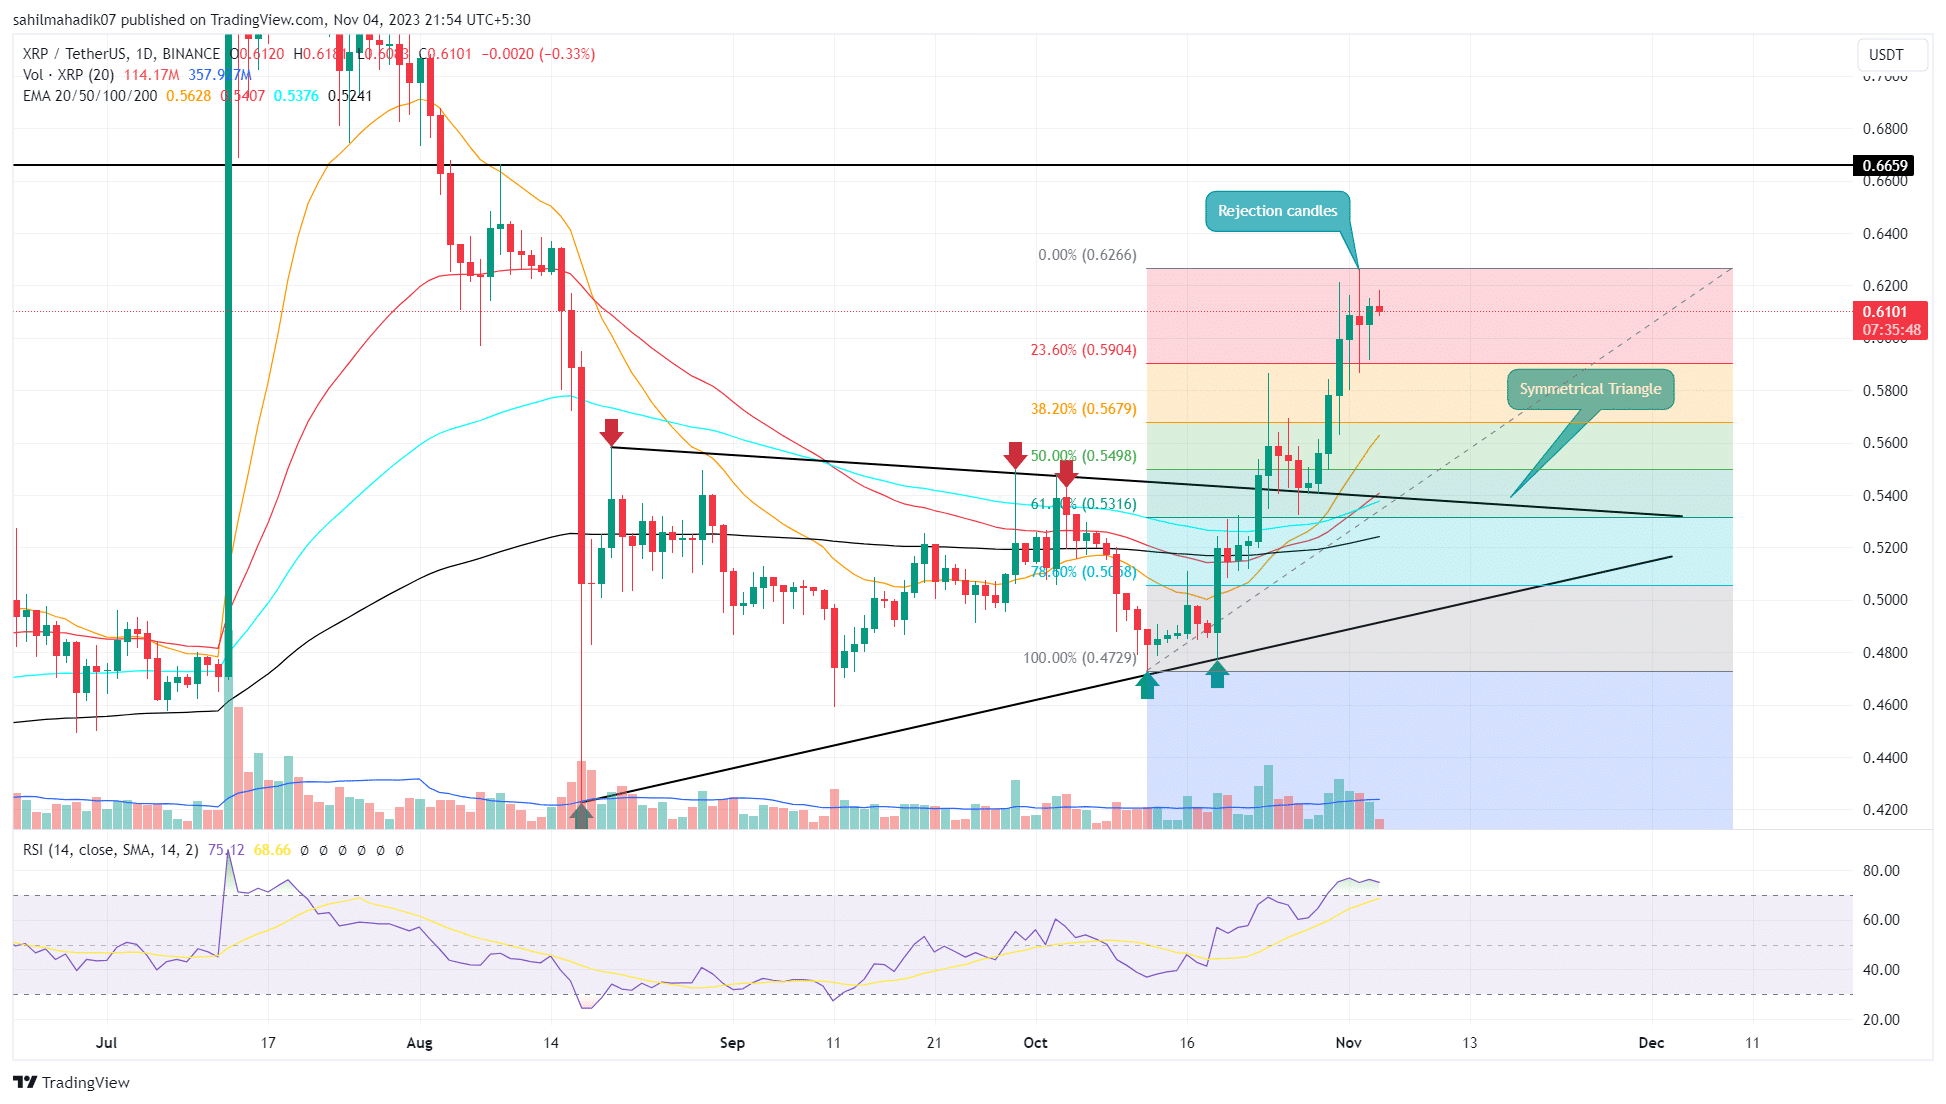The image size is (1946, 1104).
Task: Click the Vol · XRP (20) indicator legend
Action: pos(68,75)
